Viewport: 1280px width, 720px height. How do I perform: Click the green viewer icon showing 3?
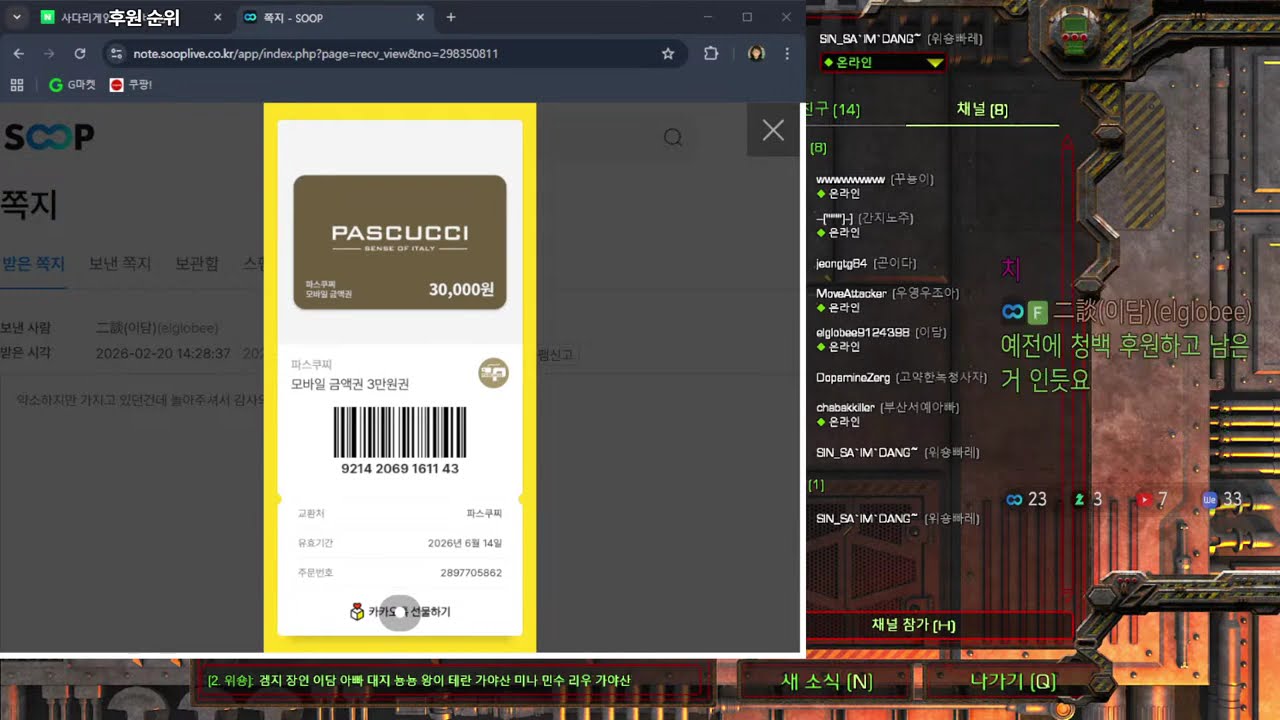pos(1079,499)
